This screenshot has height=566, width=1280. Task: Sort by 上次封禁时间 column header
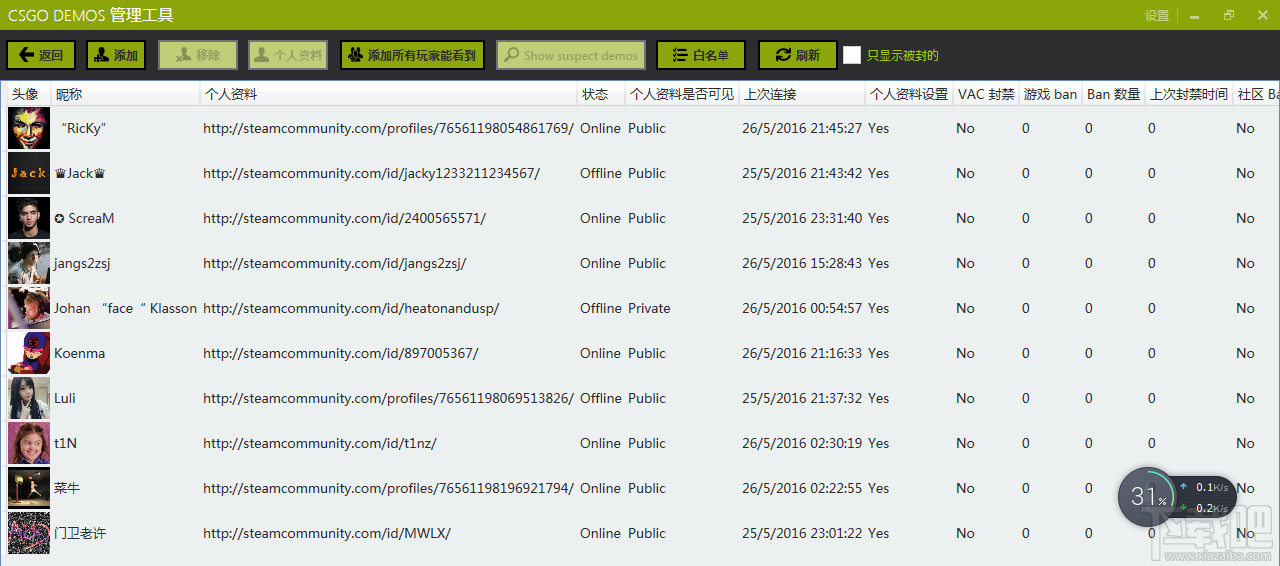point(1189,94)
